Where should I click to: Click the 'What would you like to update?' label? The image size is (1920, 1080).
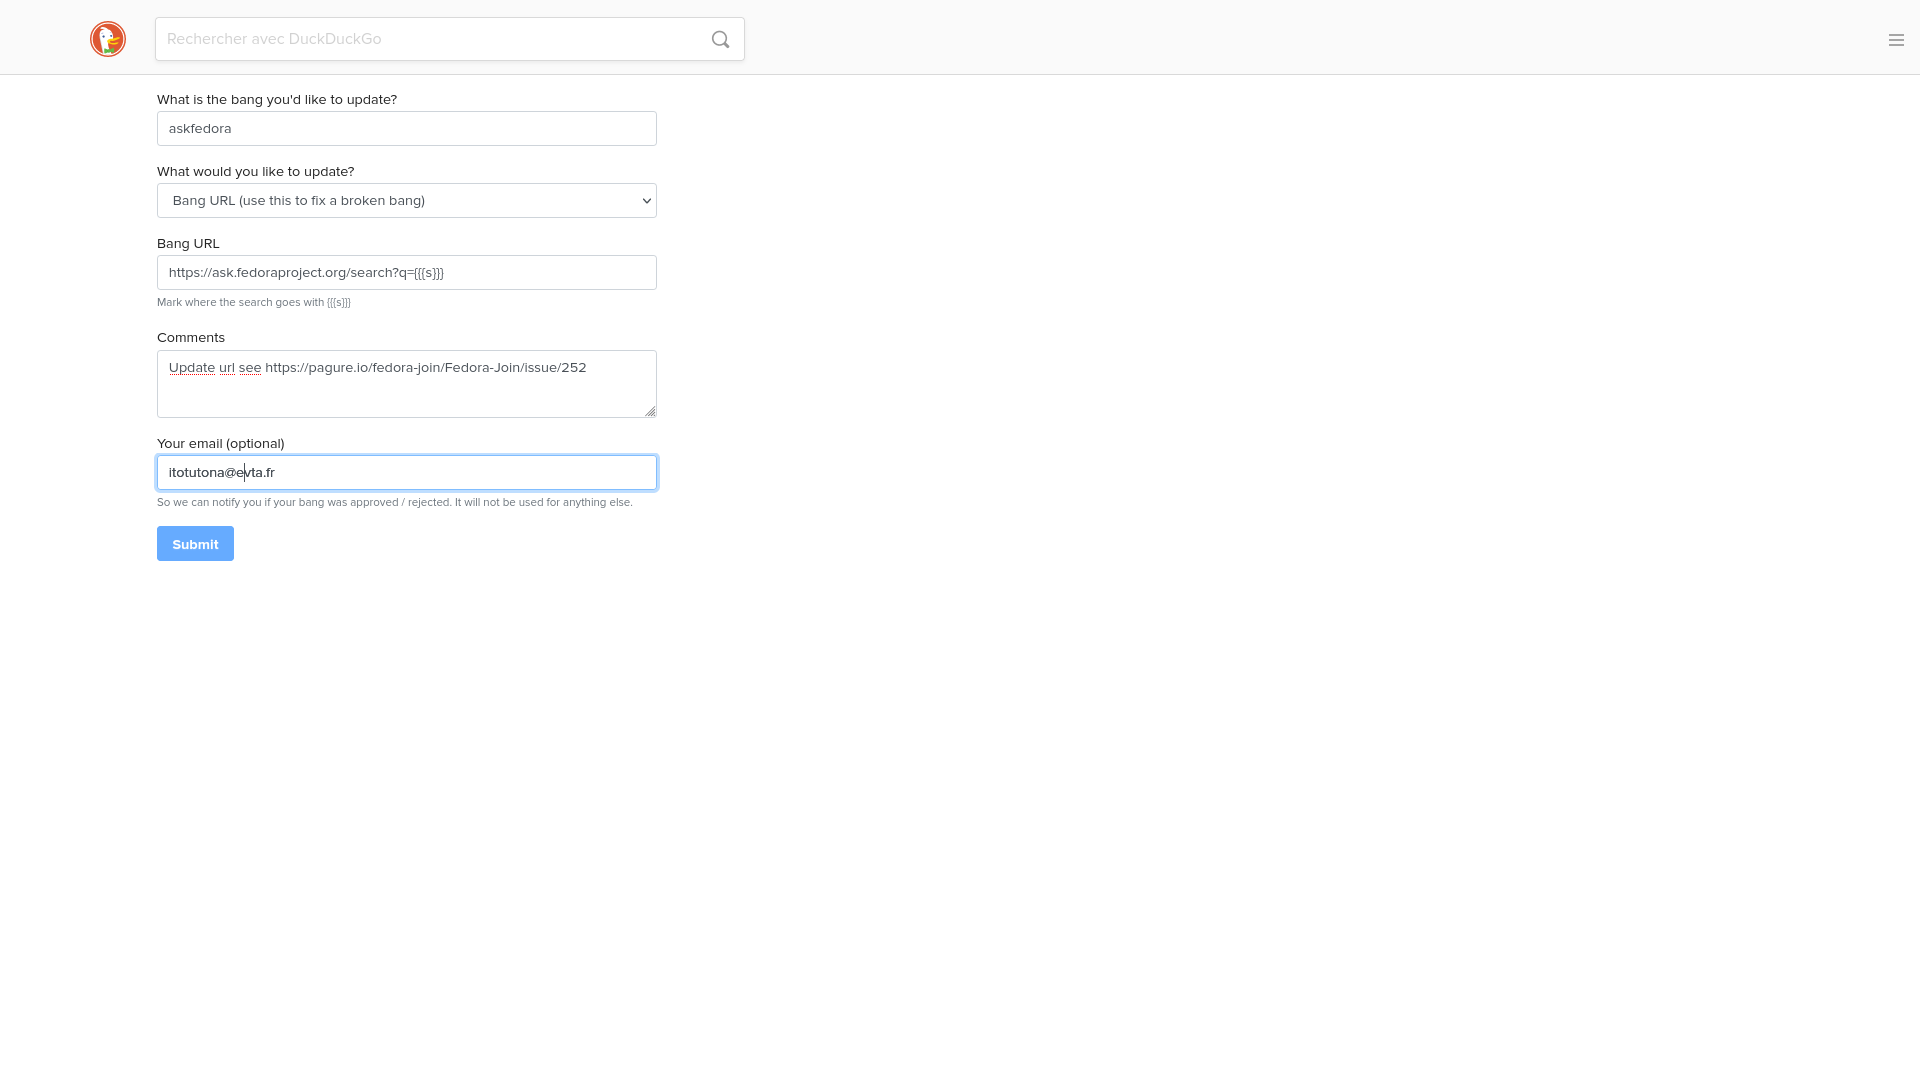tap(256, 171)
